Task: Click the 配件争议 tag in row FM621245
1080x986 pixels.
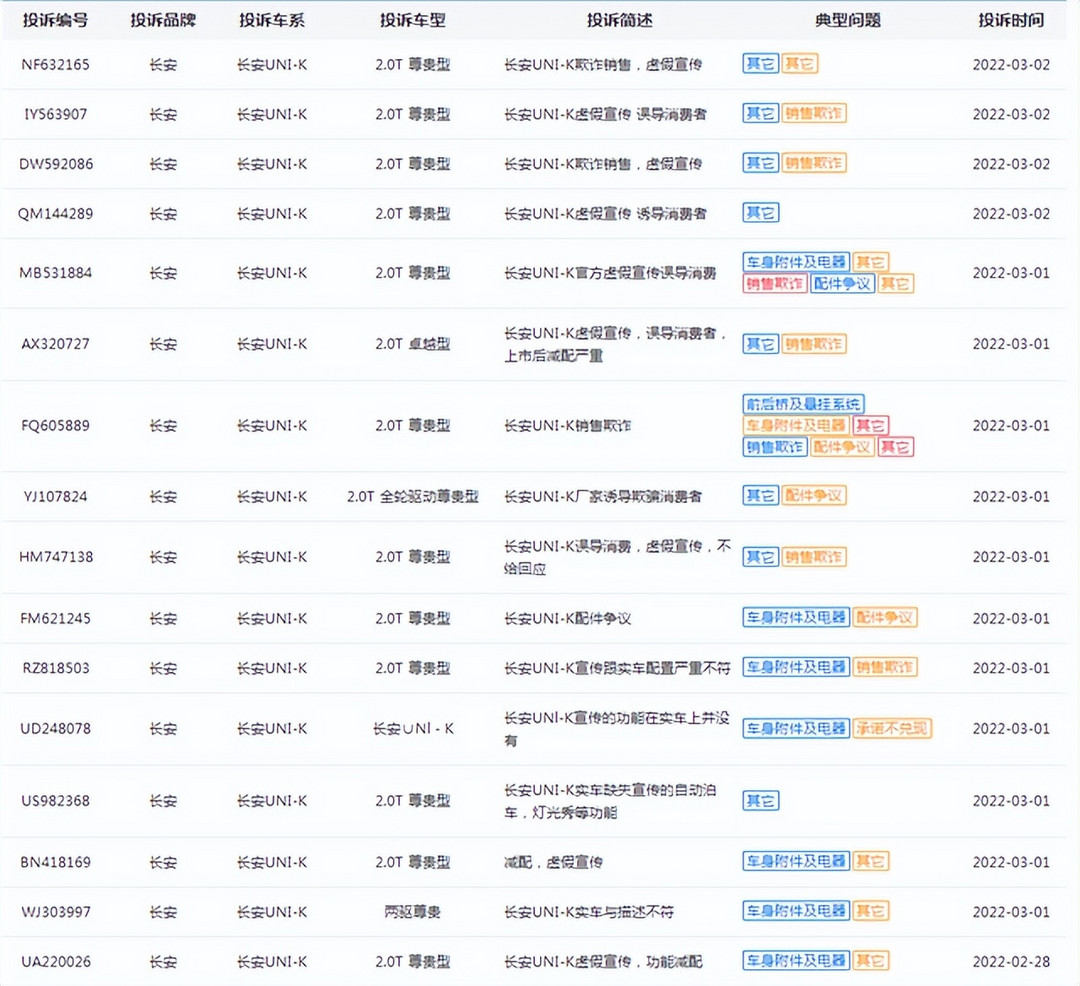Action: coord(884,617)
